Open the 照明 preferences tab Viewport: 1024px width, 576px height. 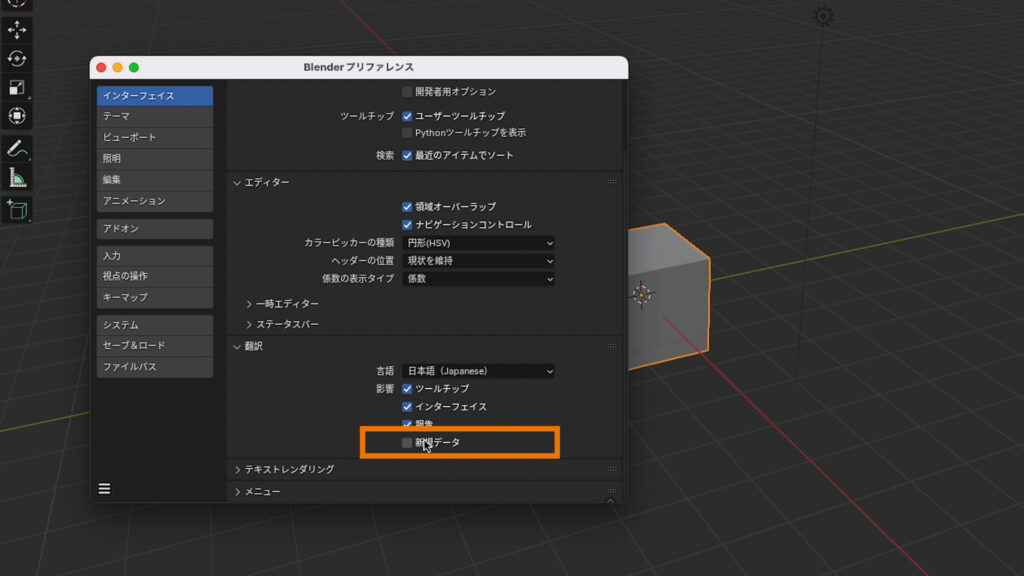pyautogui.click(x=155, y=158)
